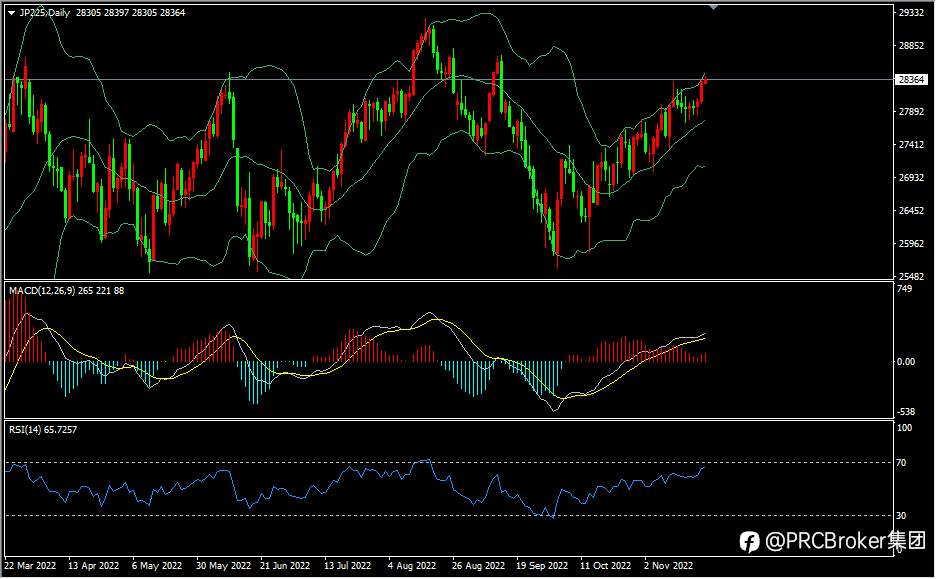Click date label 2 Nov 2022
The width and height of the screenshot is (936, 579).
pyautogui.click(x=669, y=565)
